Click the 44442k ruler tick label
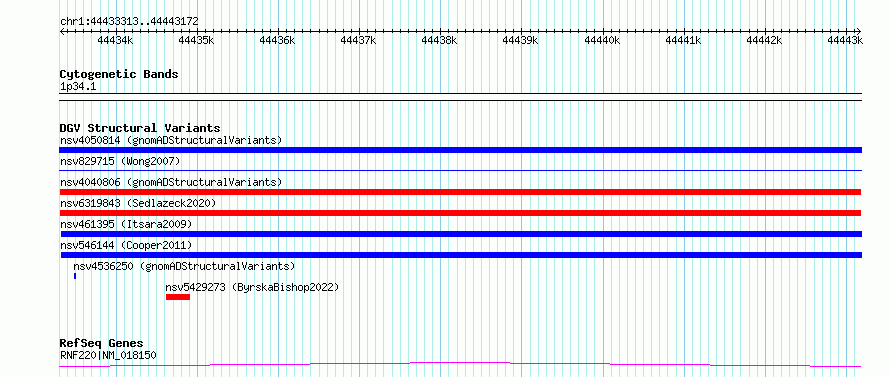The image size is (890, 377). point(764,40)
